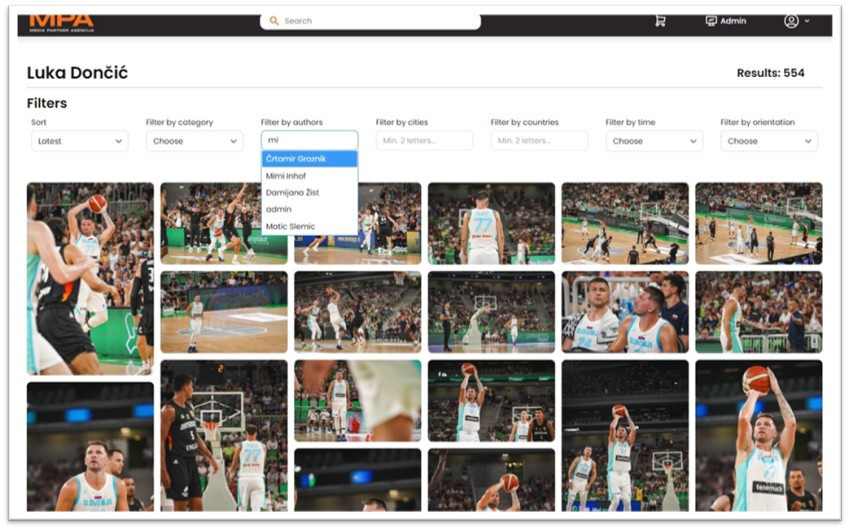Focus the top Search field
Viewport: 849px width, 530px height.
(x=370, y=21)
